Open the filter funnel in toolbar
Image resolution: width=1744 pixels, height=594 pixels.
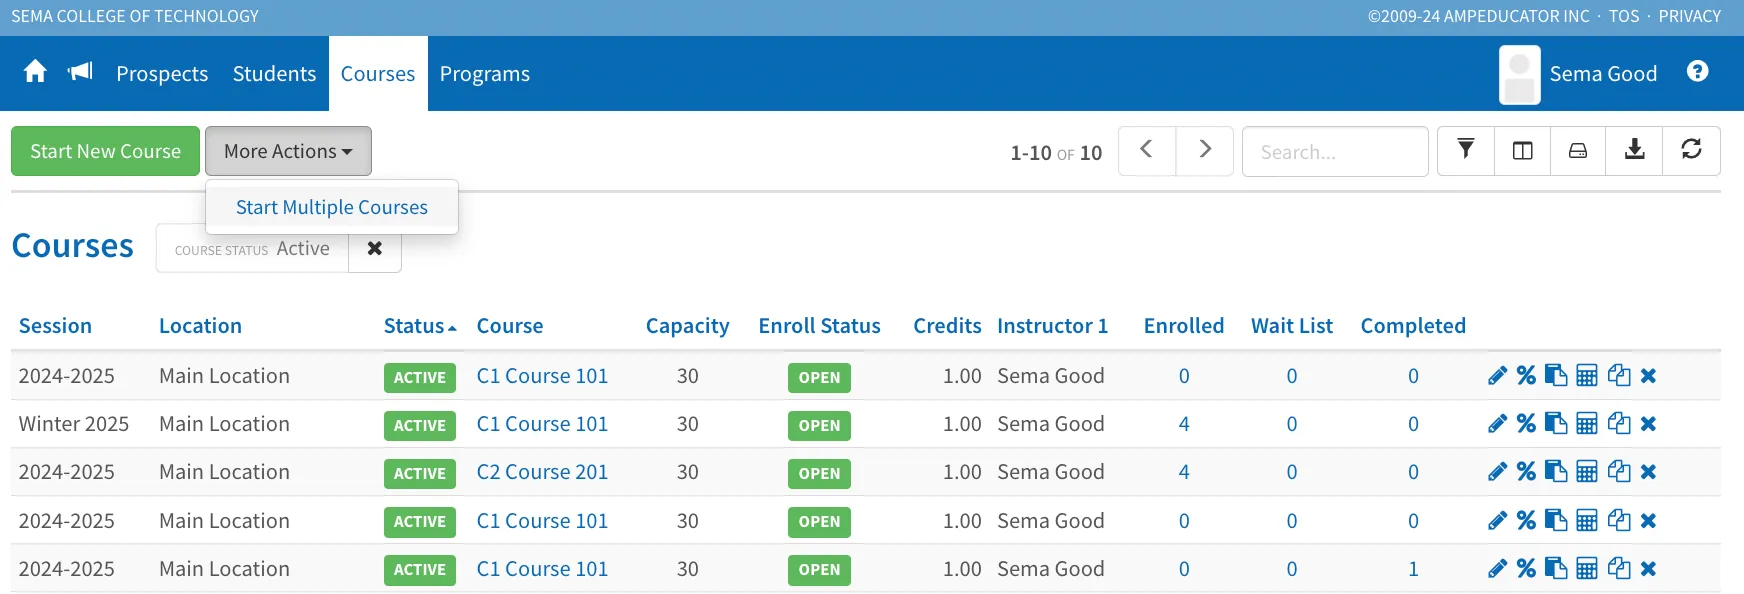click(x=1465, y=151)
